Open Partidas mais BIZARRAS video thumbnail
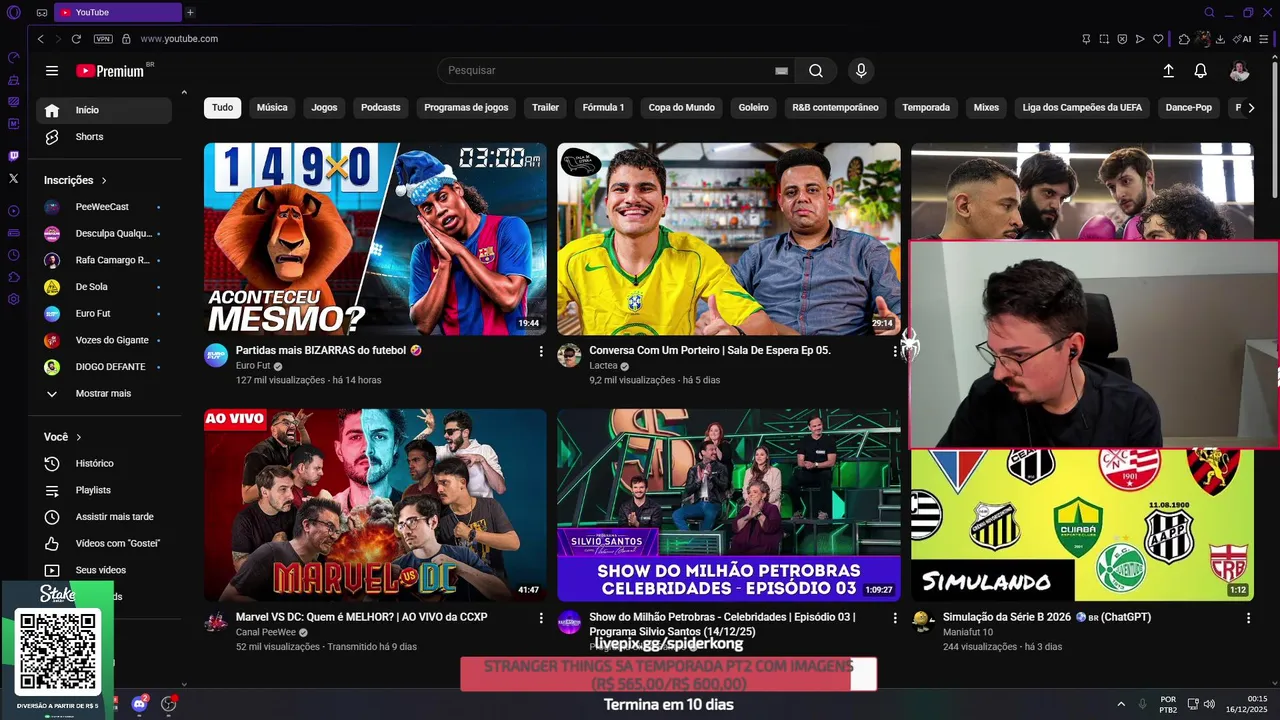1280x720 pixels. click(375, 239)
